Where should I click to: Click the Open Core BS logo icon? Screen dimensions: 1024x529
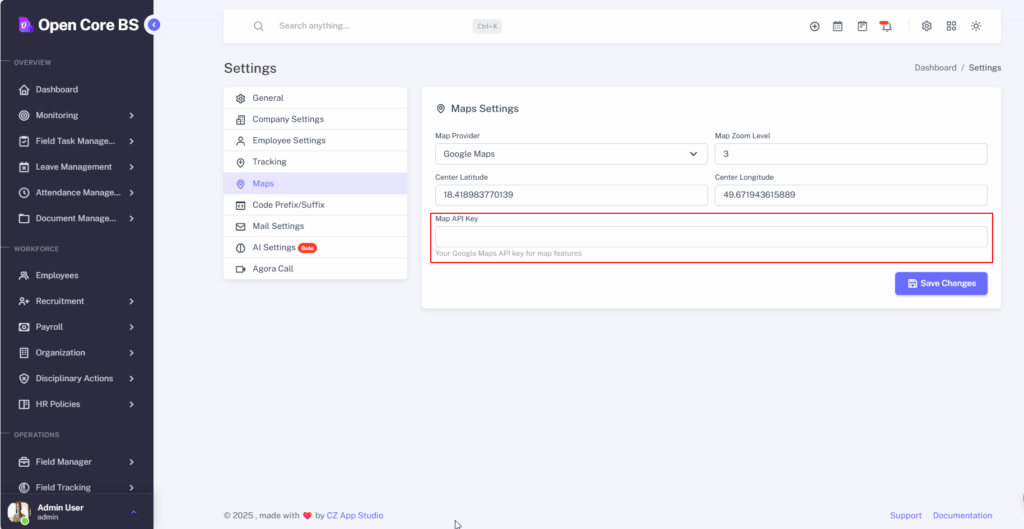(24, 25)
